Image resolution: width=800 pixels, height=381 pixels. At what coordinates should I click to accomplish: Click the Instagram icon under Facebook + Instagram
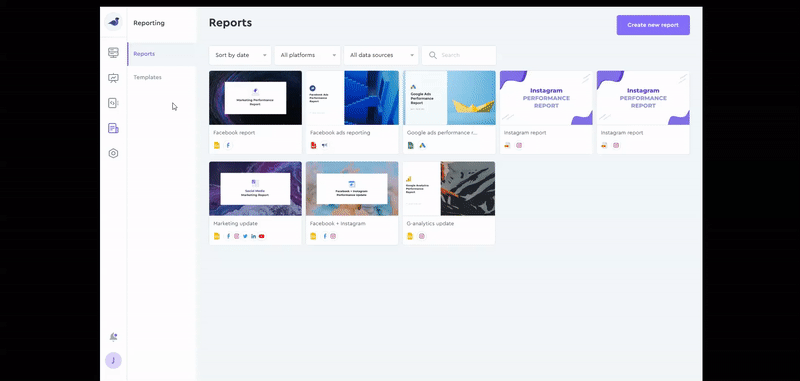click(x=333, y=236)
